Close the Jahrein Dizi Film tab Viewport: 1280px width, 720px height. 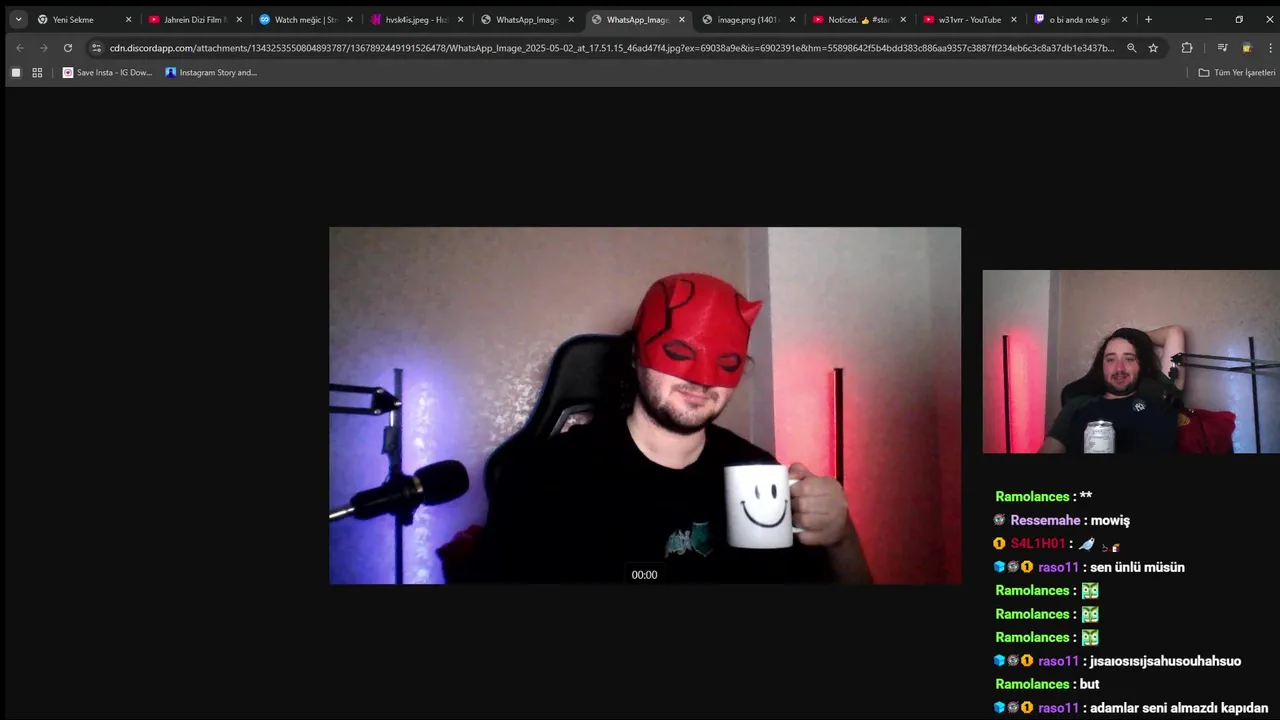239,19
